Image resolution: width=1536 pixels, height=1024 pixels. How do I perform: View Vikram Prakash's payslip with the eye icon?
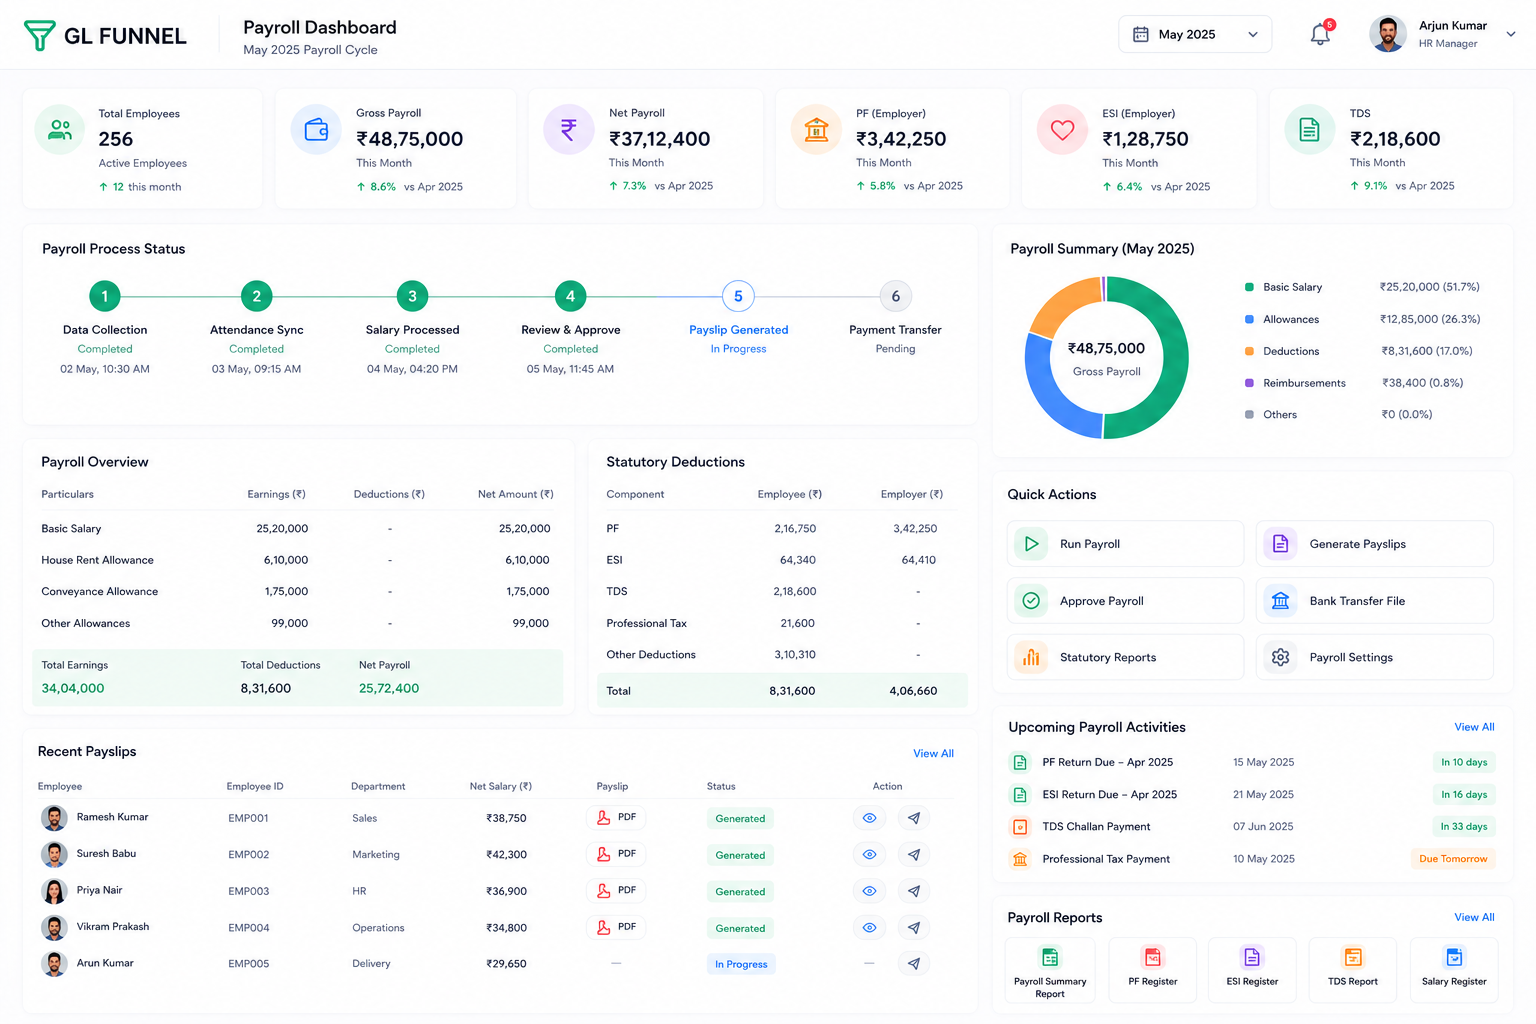pyautogui.click(x=870, y=928)
